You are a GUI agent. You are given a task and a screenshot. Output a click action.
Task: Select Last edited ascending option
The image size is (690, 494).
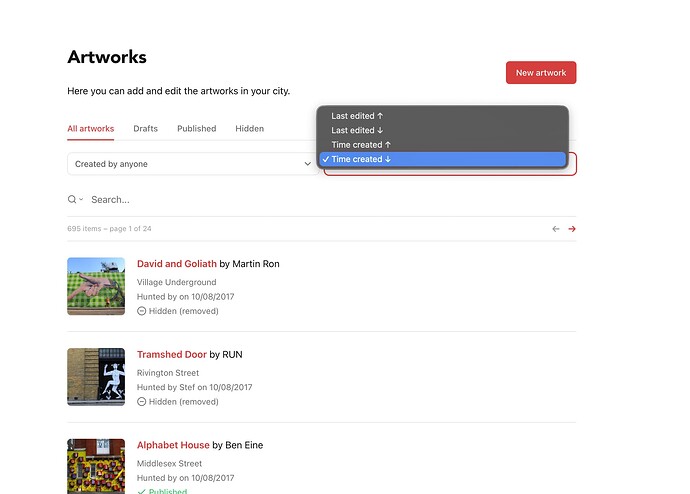[x=358, y=116]
